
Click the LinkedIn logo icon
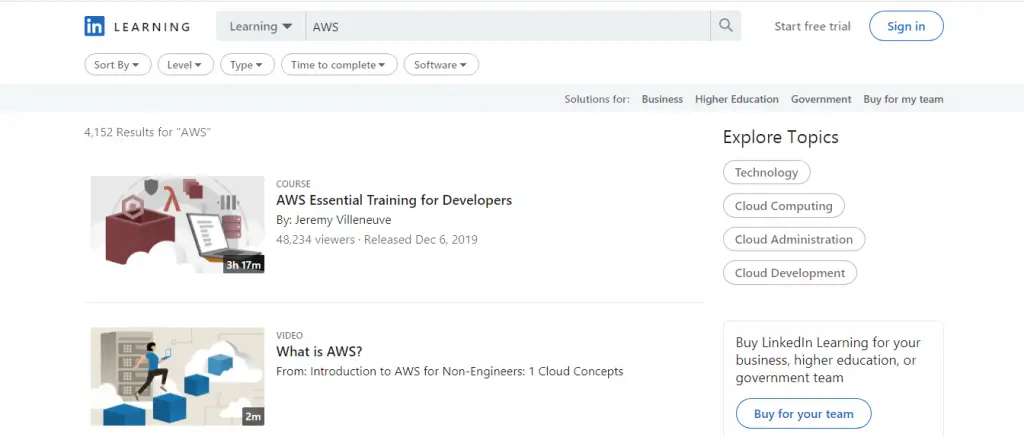coord(94,26)
